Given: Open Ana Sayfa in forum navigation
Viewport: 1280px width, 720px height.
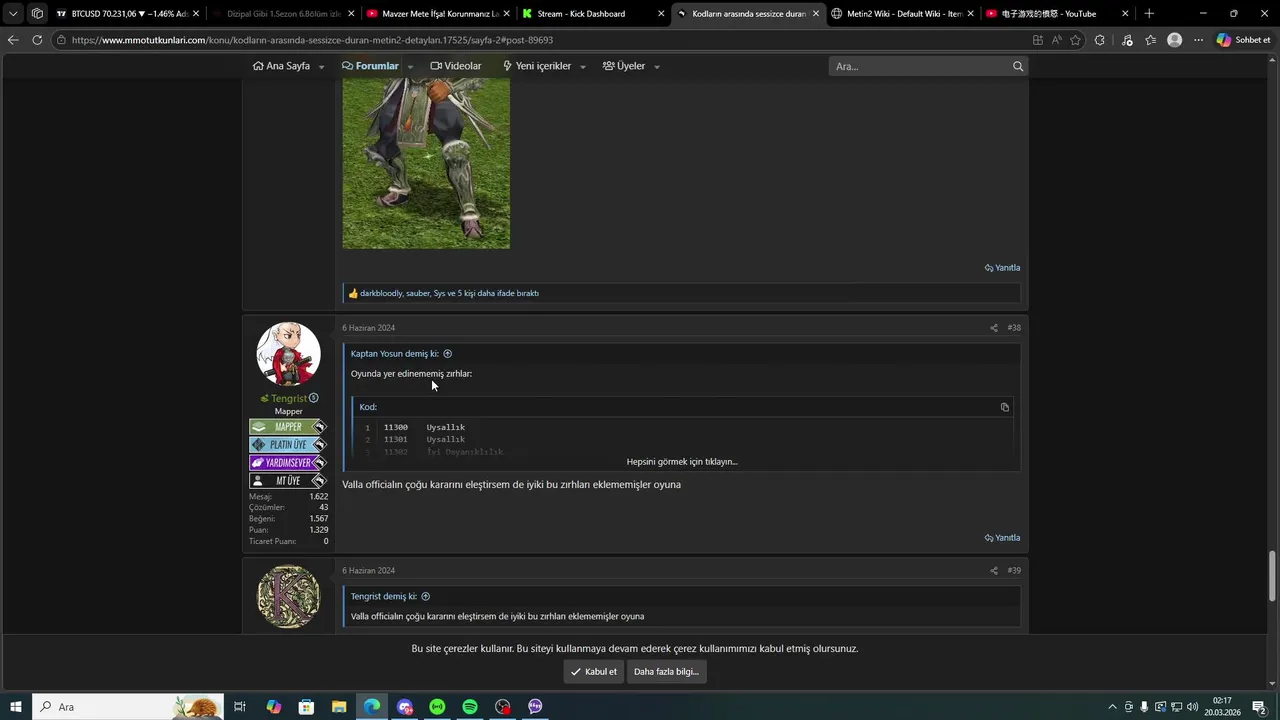Looking at the screenshot, I should [x=282, y=66].
